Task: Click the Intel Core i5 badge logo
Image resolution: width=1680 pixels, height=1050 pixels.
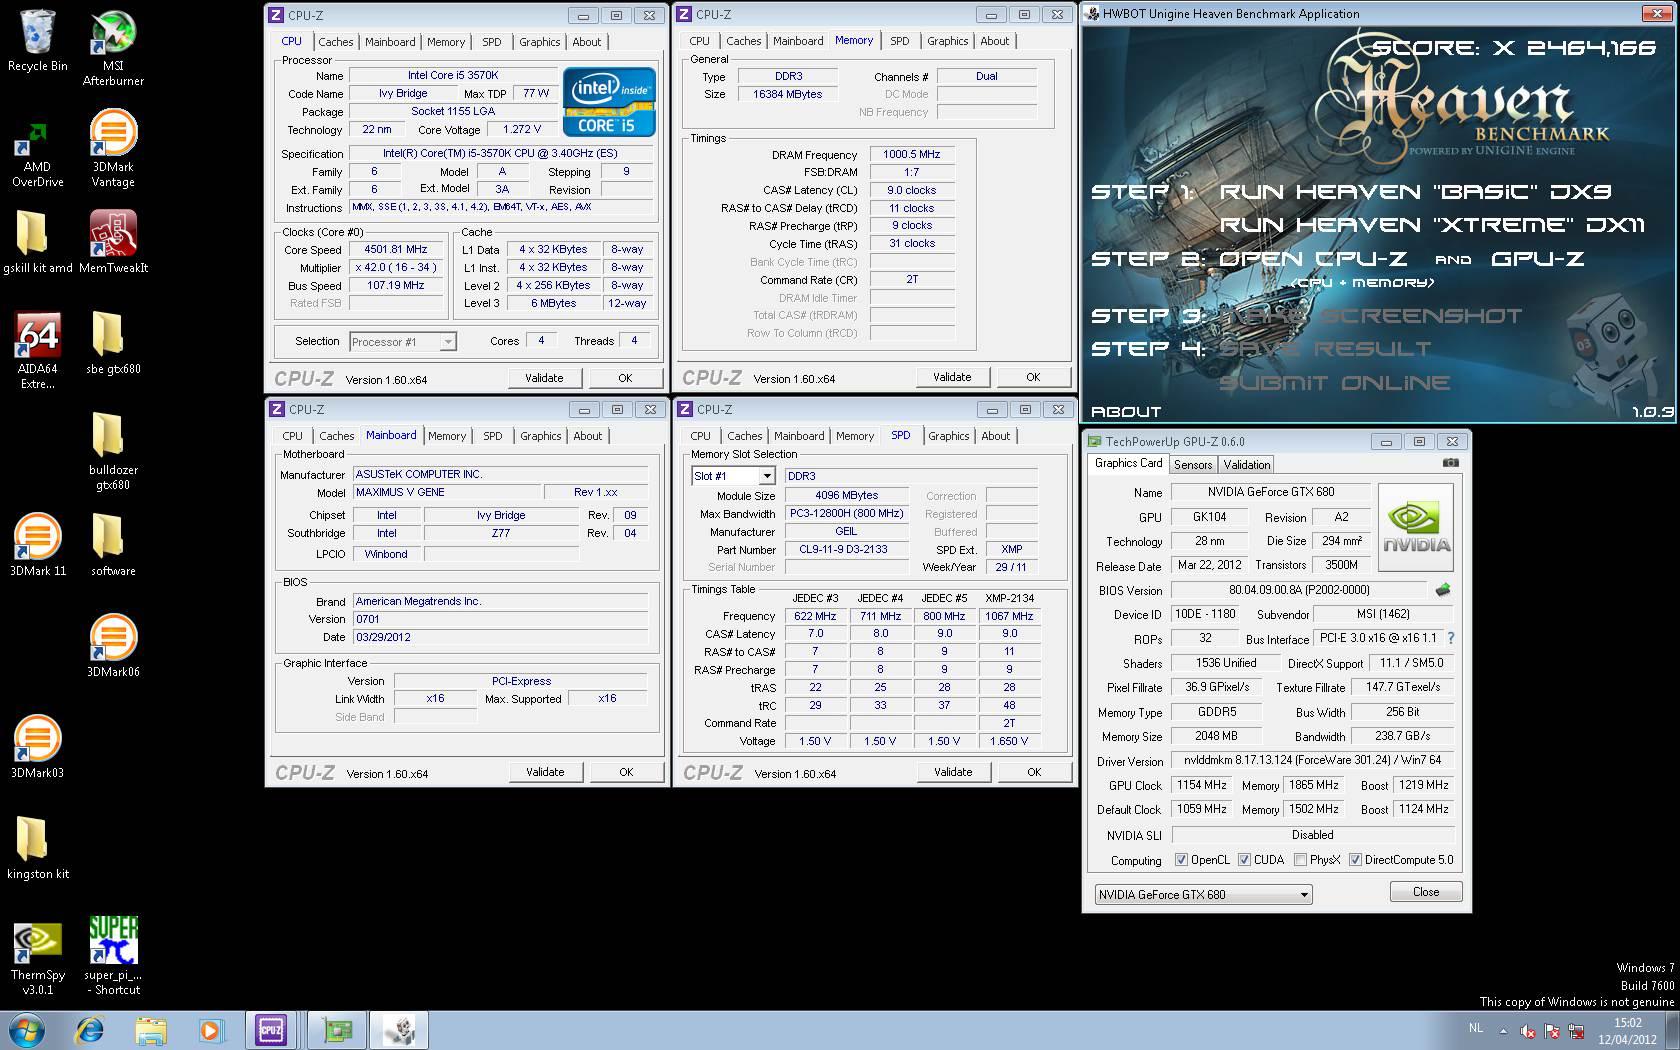Action: 609,101
